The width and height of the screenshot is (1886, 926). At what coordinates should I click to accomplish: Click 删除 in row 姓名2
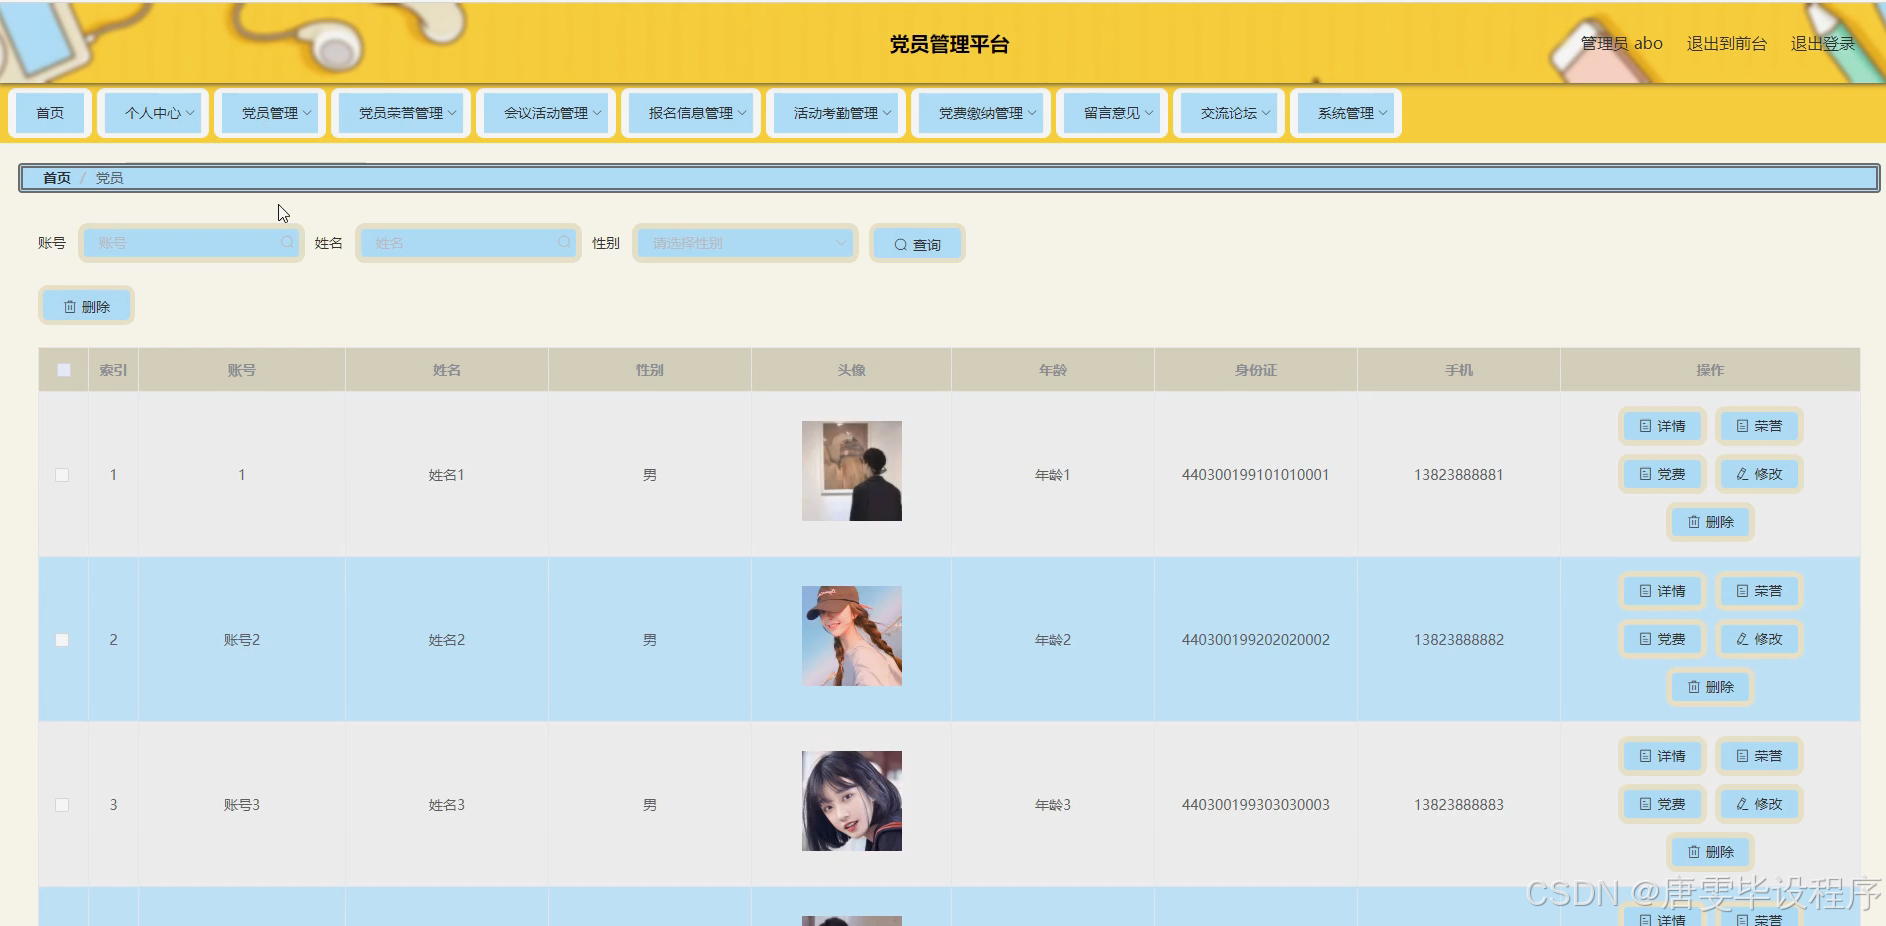[1710, 687]
